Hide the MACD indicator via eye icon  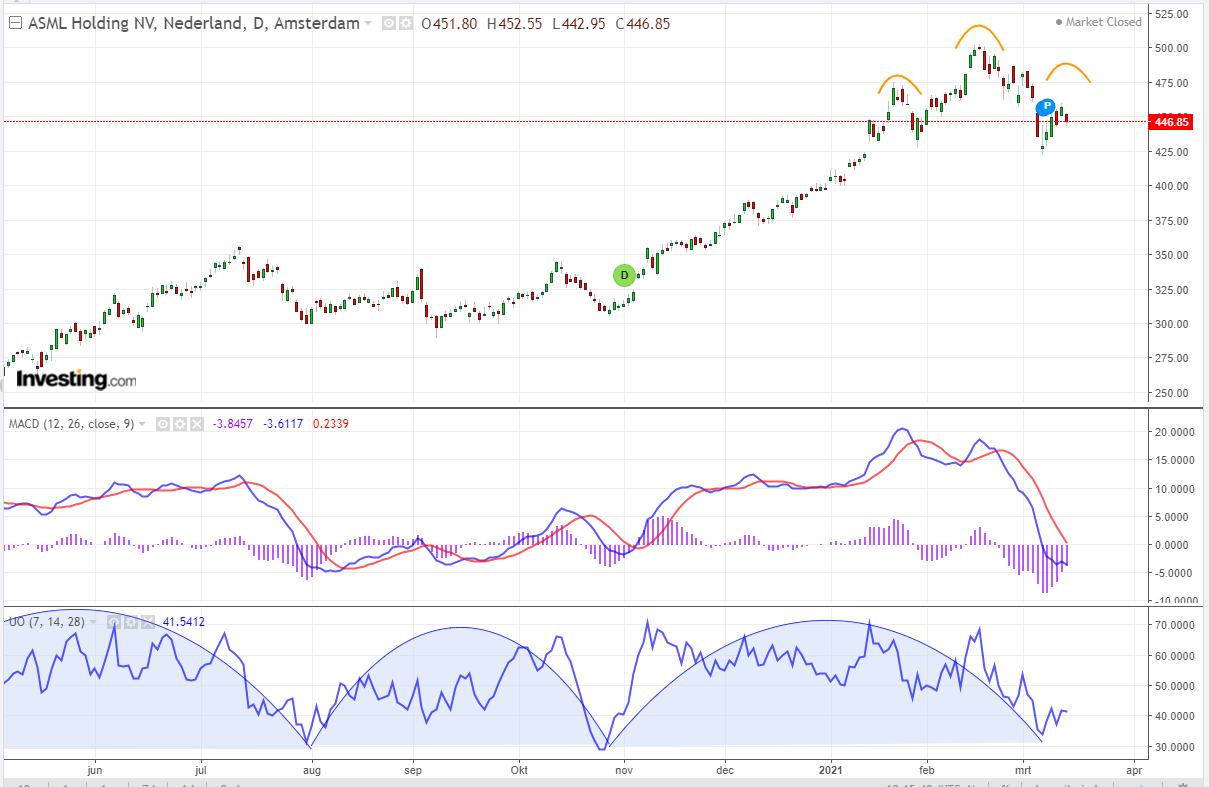pyautogui.click(x=162, y=424)
